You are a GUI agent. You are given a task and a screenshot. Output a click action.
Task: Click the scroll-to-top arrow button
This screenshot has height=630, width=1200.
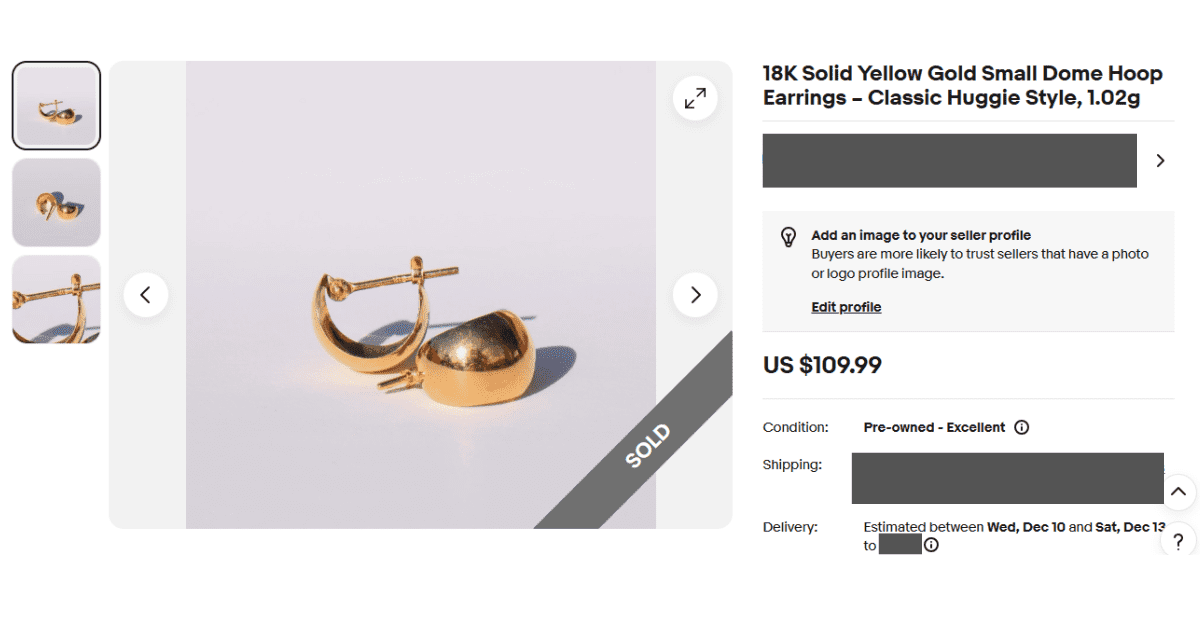tap(1178, 491)
